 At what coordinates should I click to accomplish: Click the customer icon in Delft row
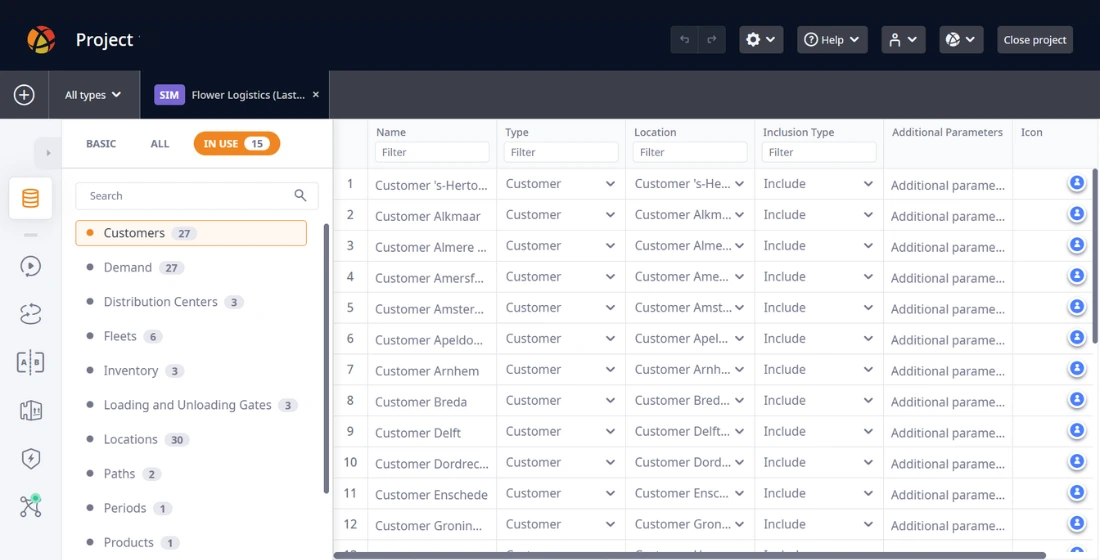pyautogui.click(x=1077, y=429)
